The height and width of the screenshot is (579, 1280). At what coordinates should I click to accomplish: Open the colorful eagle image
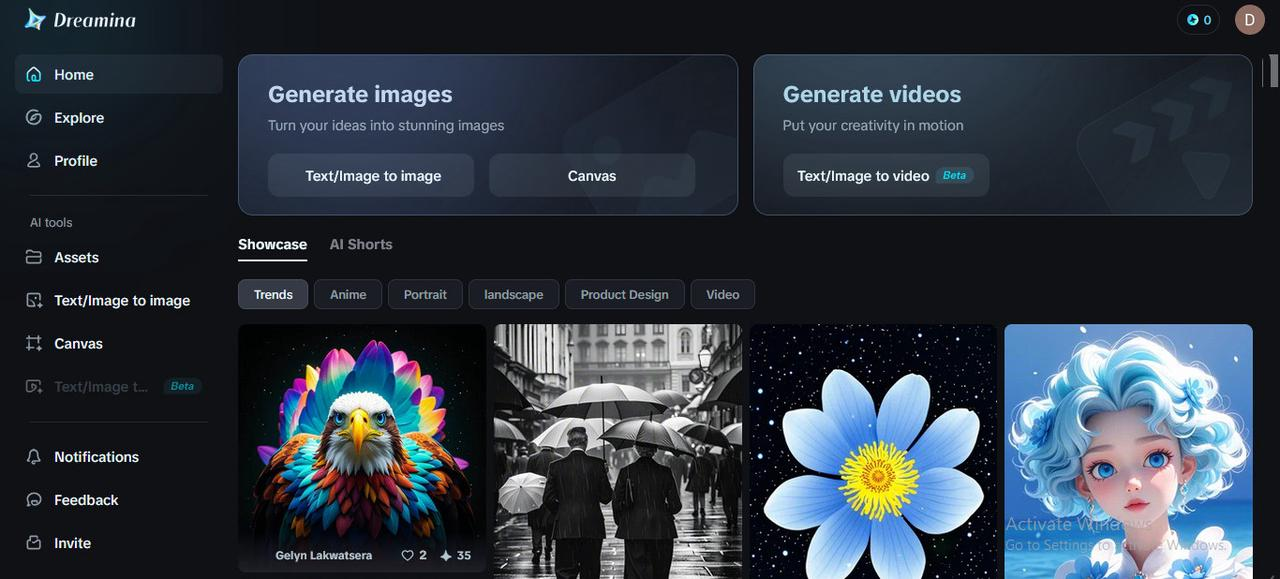362,448
